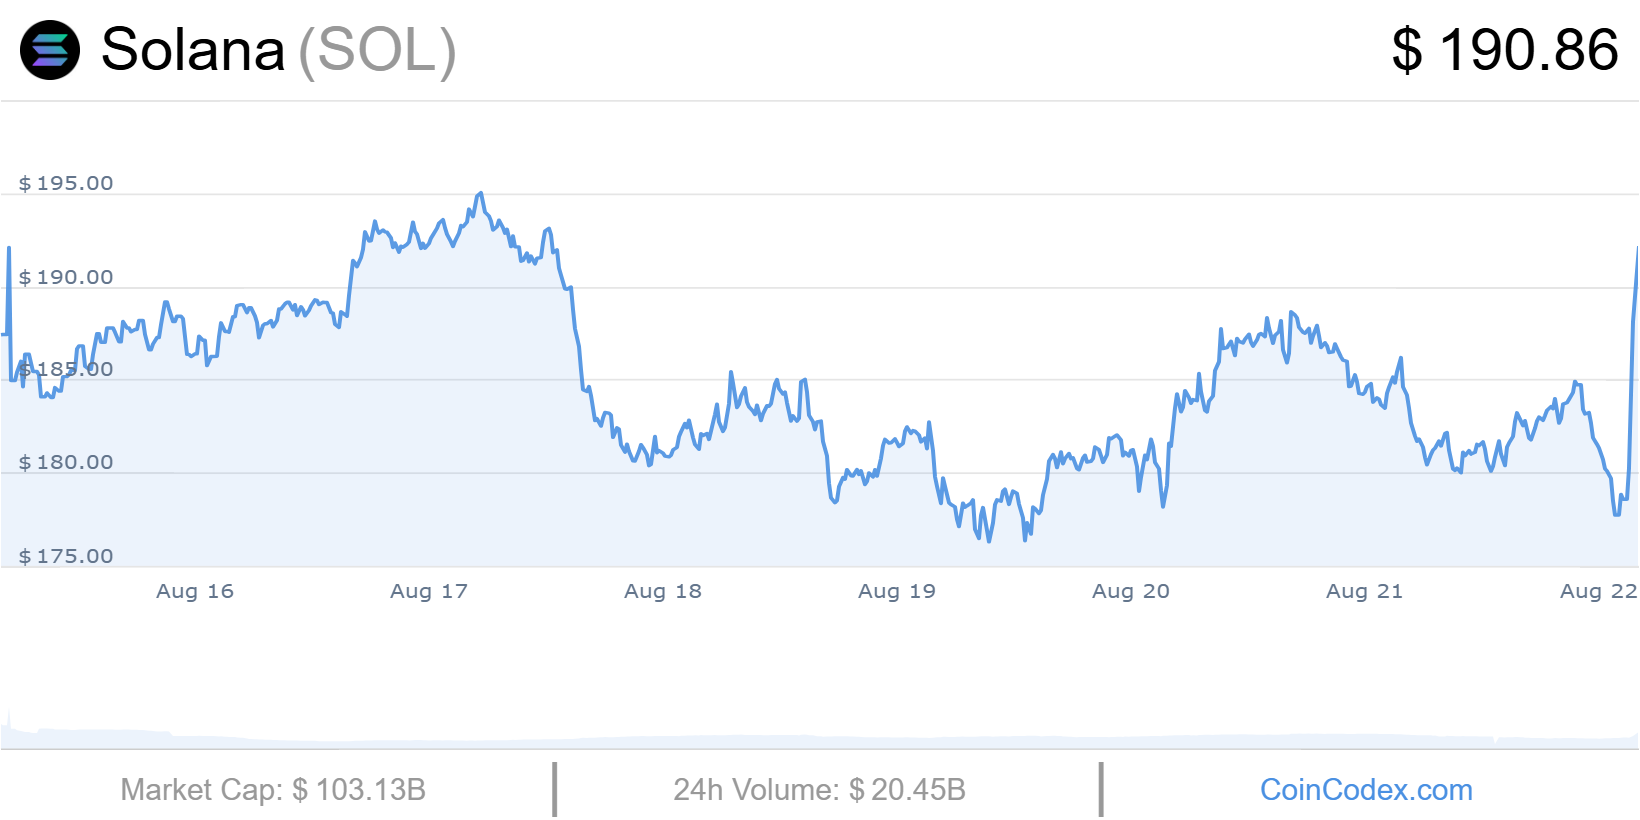The width and height of the screenshot is (1640, 820).
Task: Click the Solana coin name heading
Action: click(193, 50)
